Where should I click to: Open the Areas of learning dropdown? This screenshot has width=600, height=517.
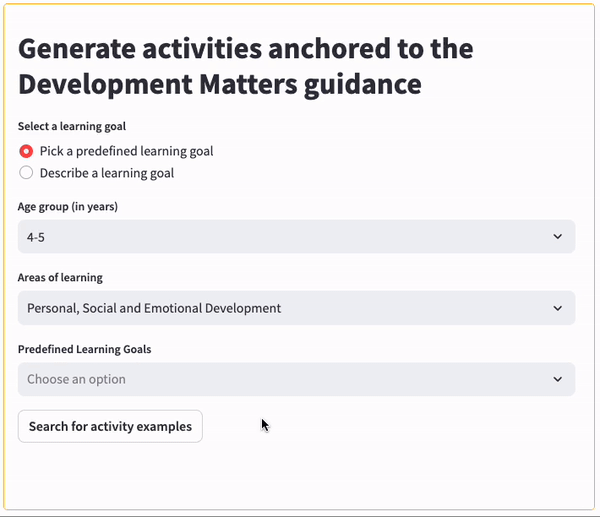coord(296,308)
